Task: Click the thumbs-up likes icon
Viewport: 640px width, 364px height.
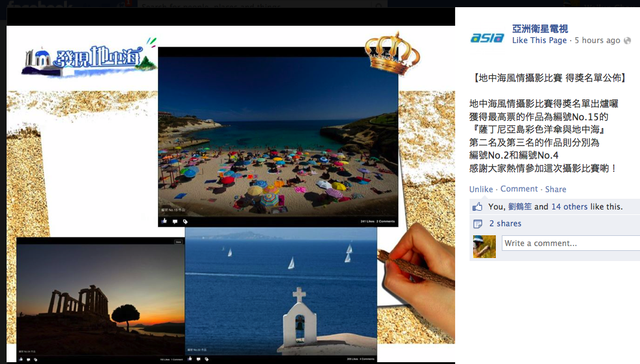Action: [477, 206]
